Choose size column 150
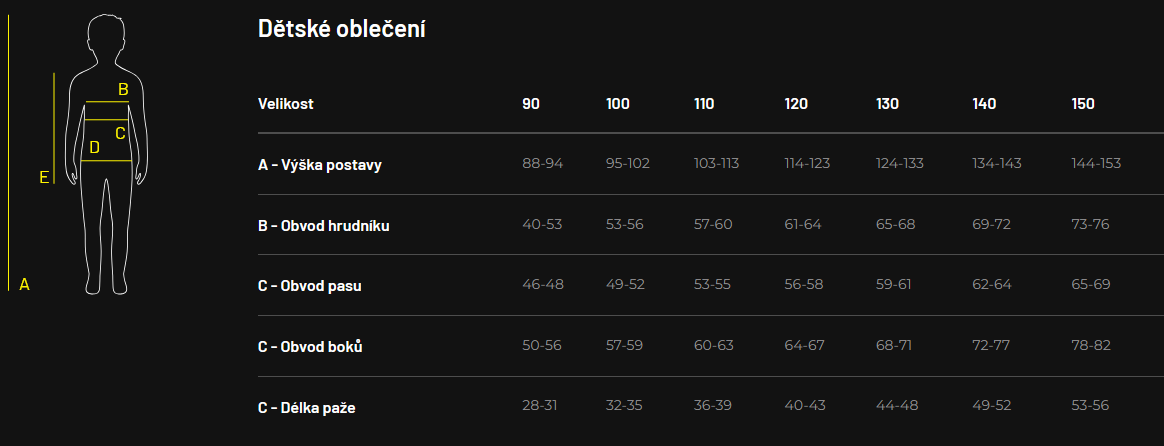The image size is (1164, 446). 1083,104
